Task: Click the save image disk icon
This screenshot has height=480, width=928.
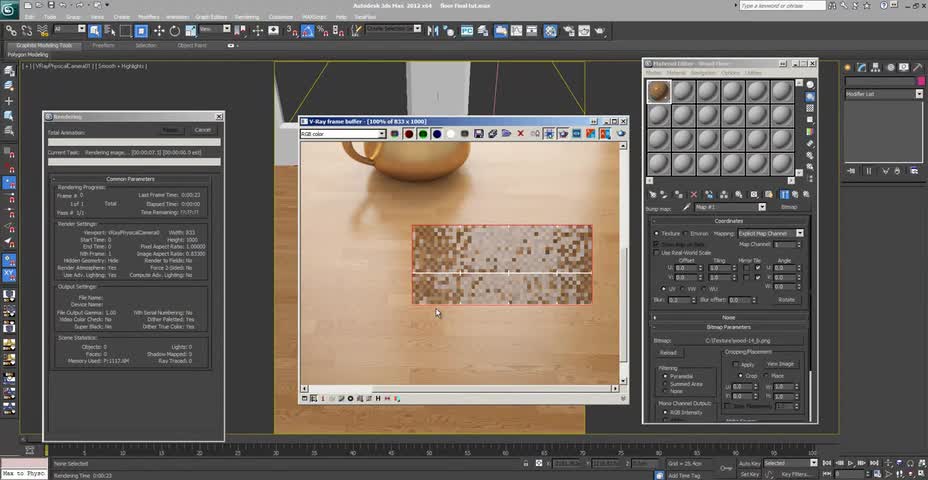Action: tap(479, 133)
